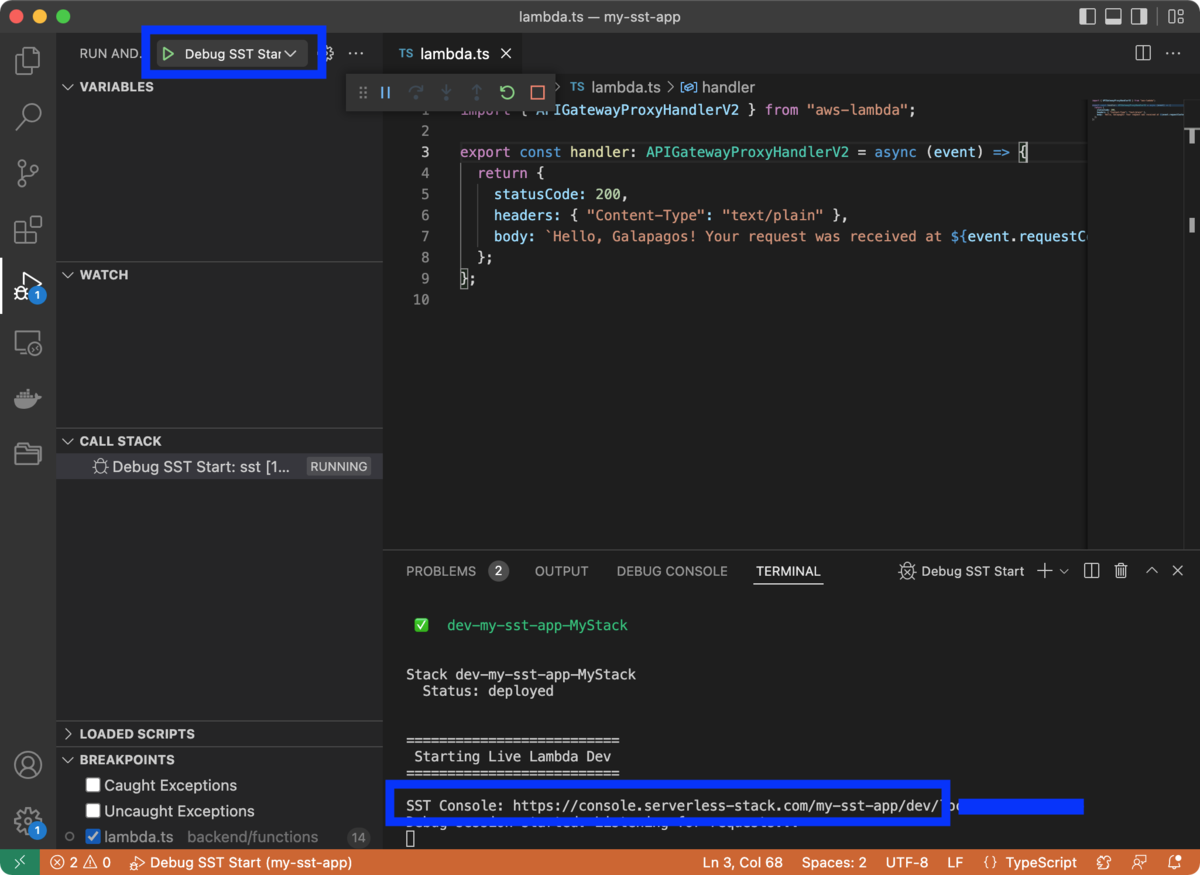Split the terminal panel
The height and width of the screenshot is (875, 1200).
click(1091, 570)
